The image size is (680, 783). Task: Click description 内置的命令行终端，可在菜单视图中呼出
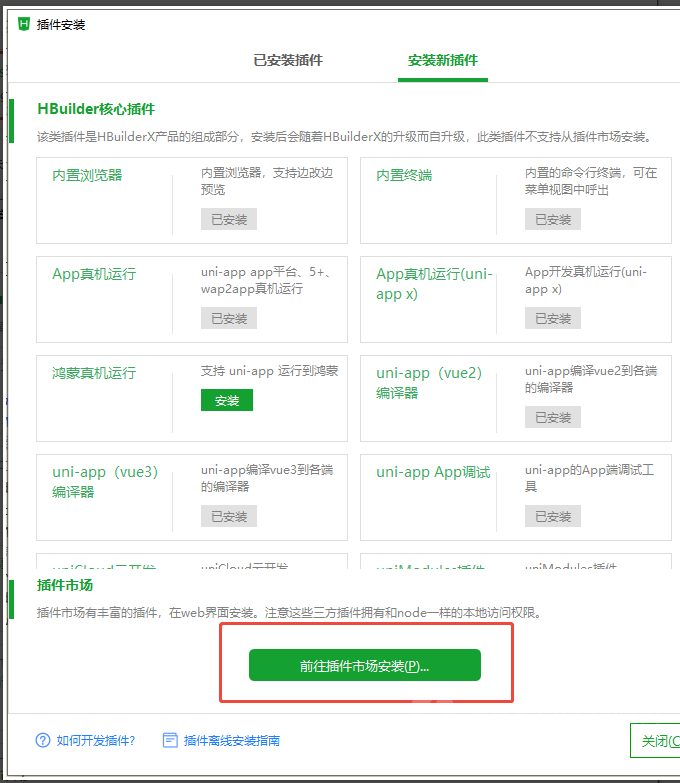(591, 181)
